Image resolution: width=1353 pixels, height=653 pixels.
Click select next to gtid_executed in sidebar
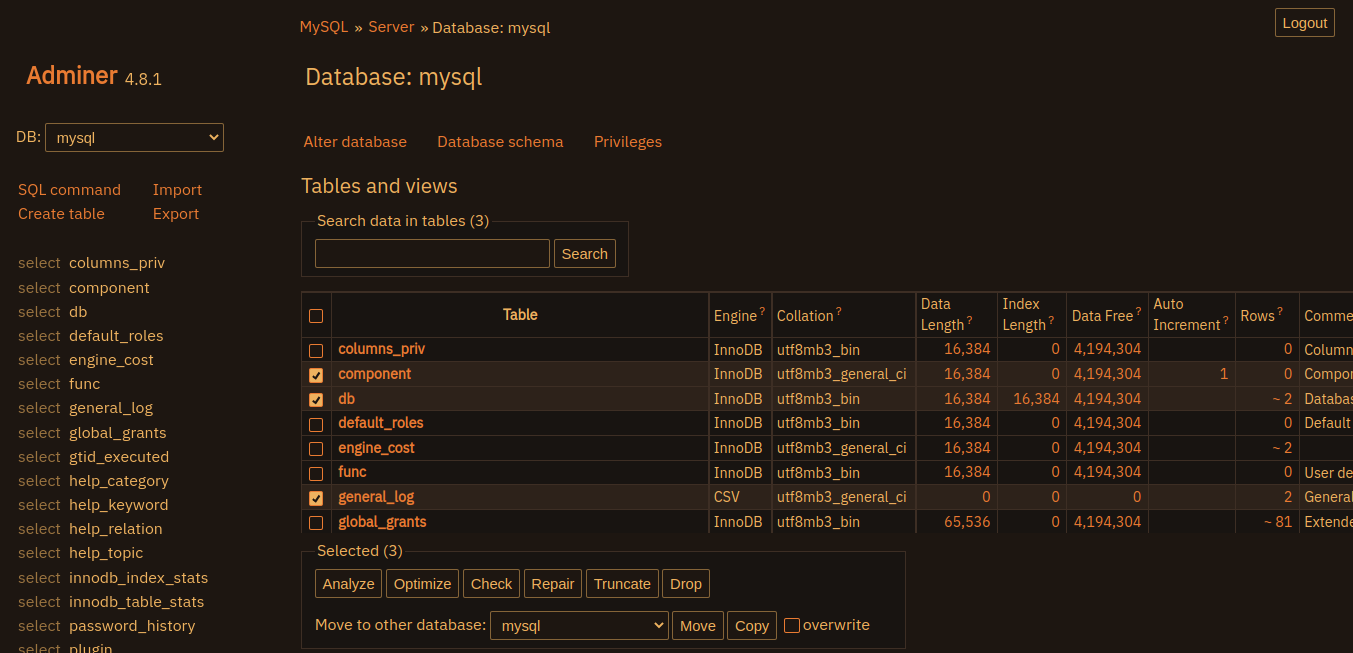(x=39, y=457)
